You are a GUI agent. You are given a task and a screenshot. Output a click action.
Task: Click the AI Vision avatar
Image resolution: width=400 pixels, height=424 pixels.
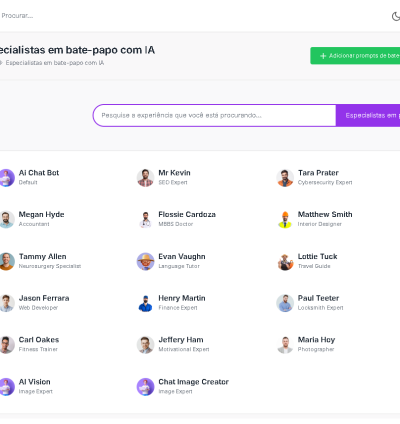[x=6, y=387]
